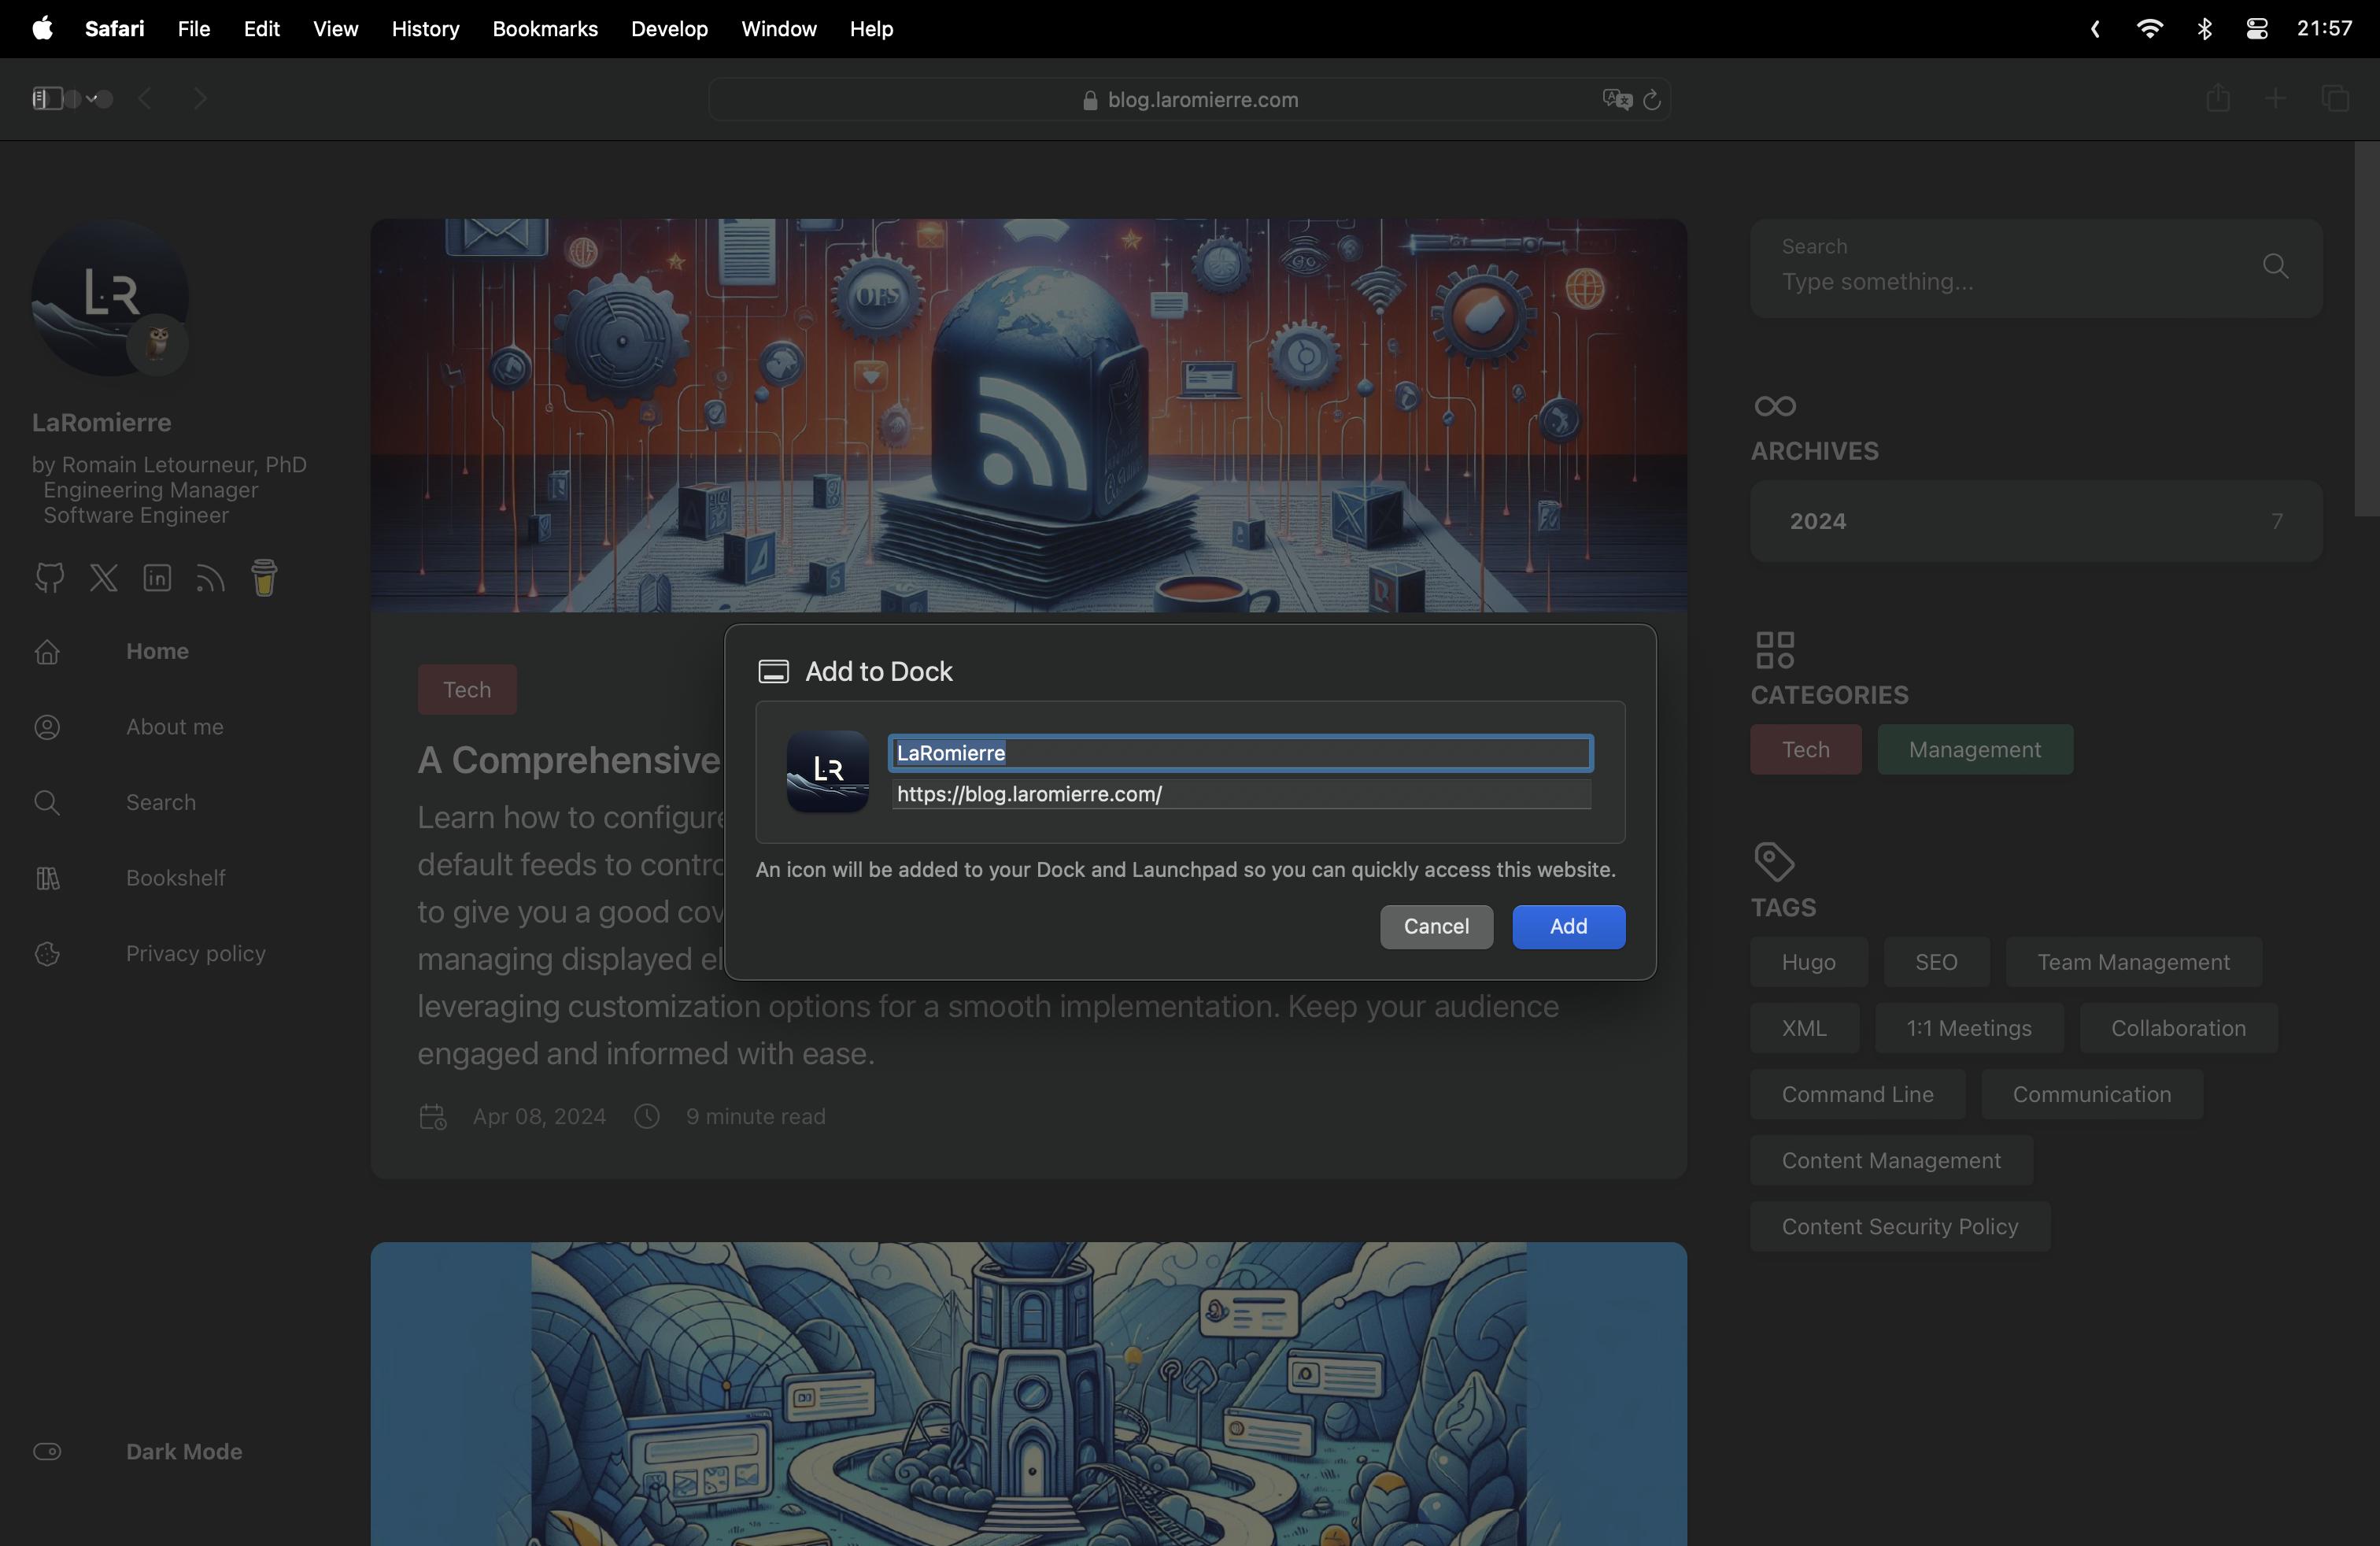
Task: Open the Hugo tag
Action: [x=1808, y=962]
